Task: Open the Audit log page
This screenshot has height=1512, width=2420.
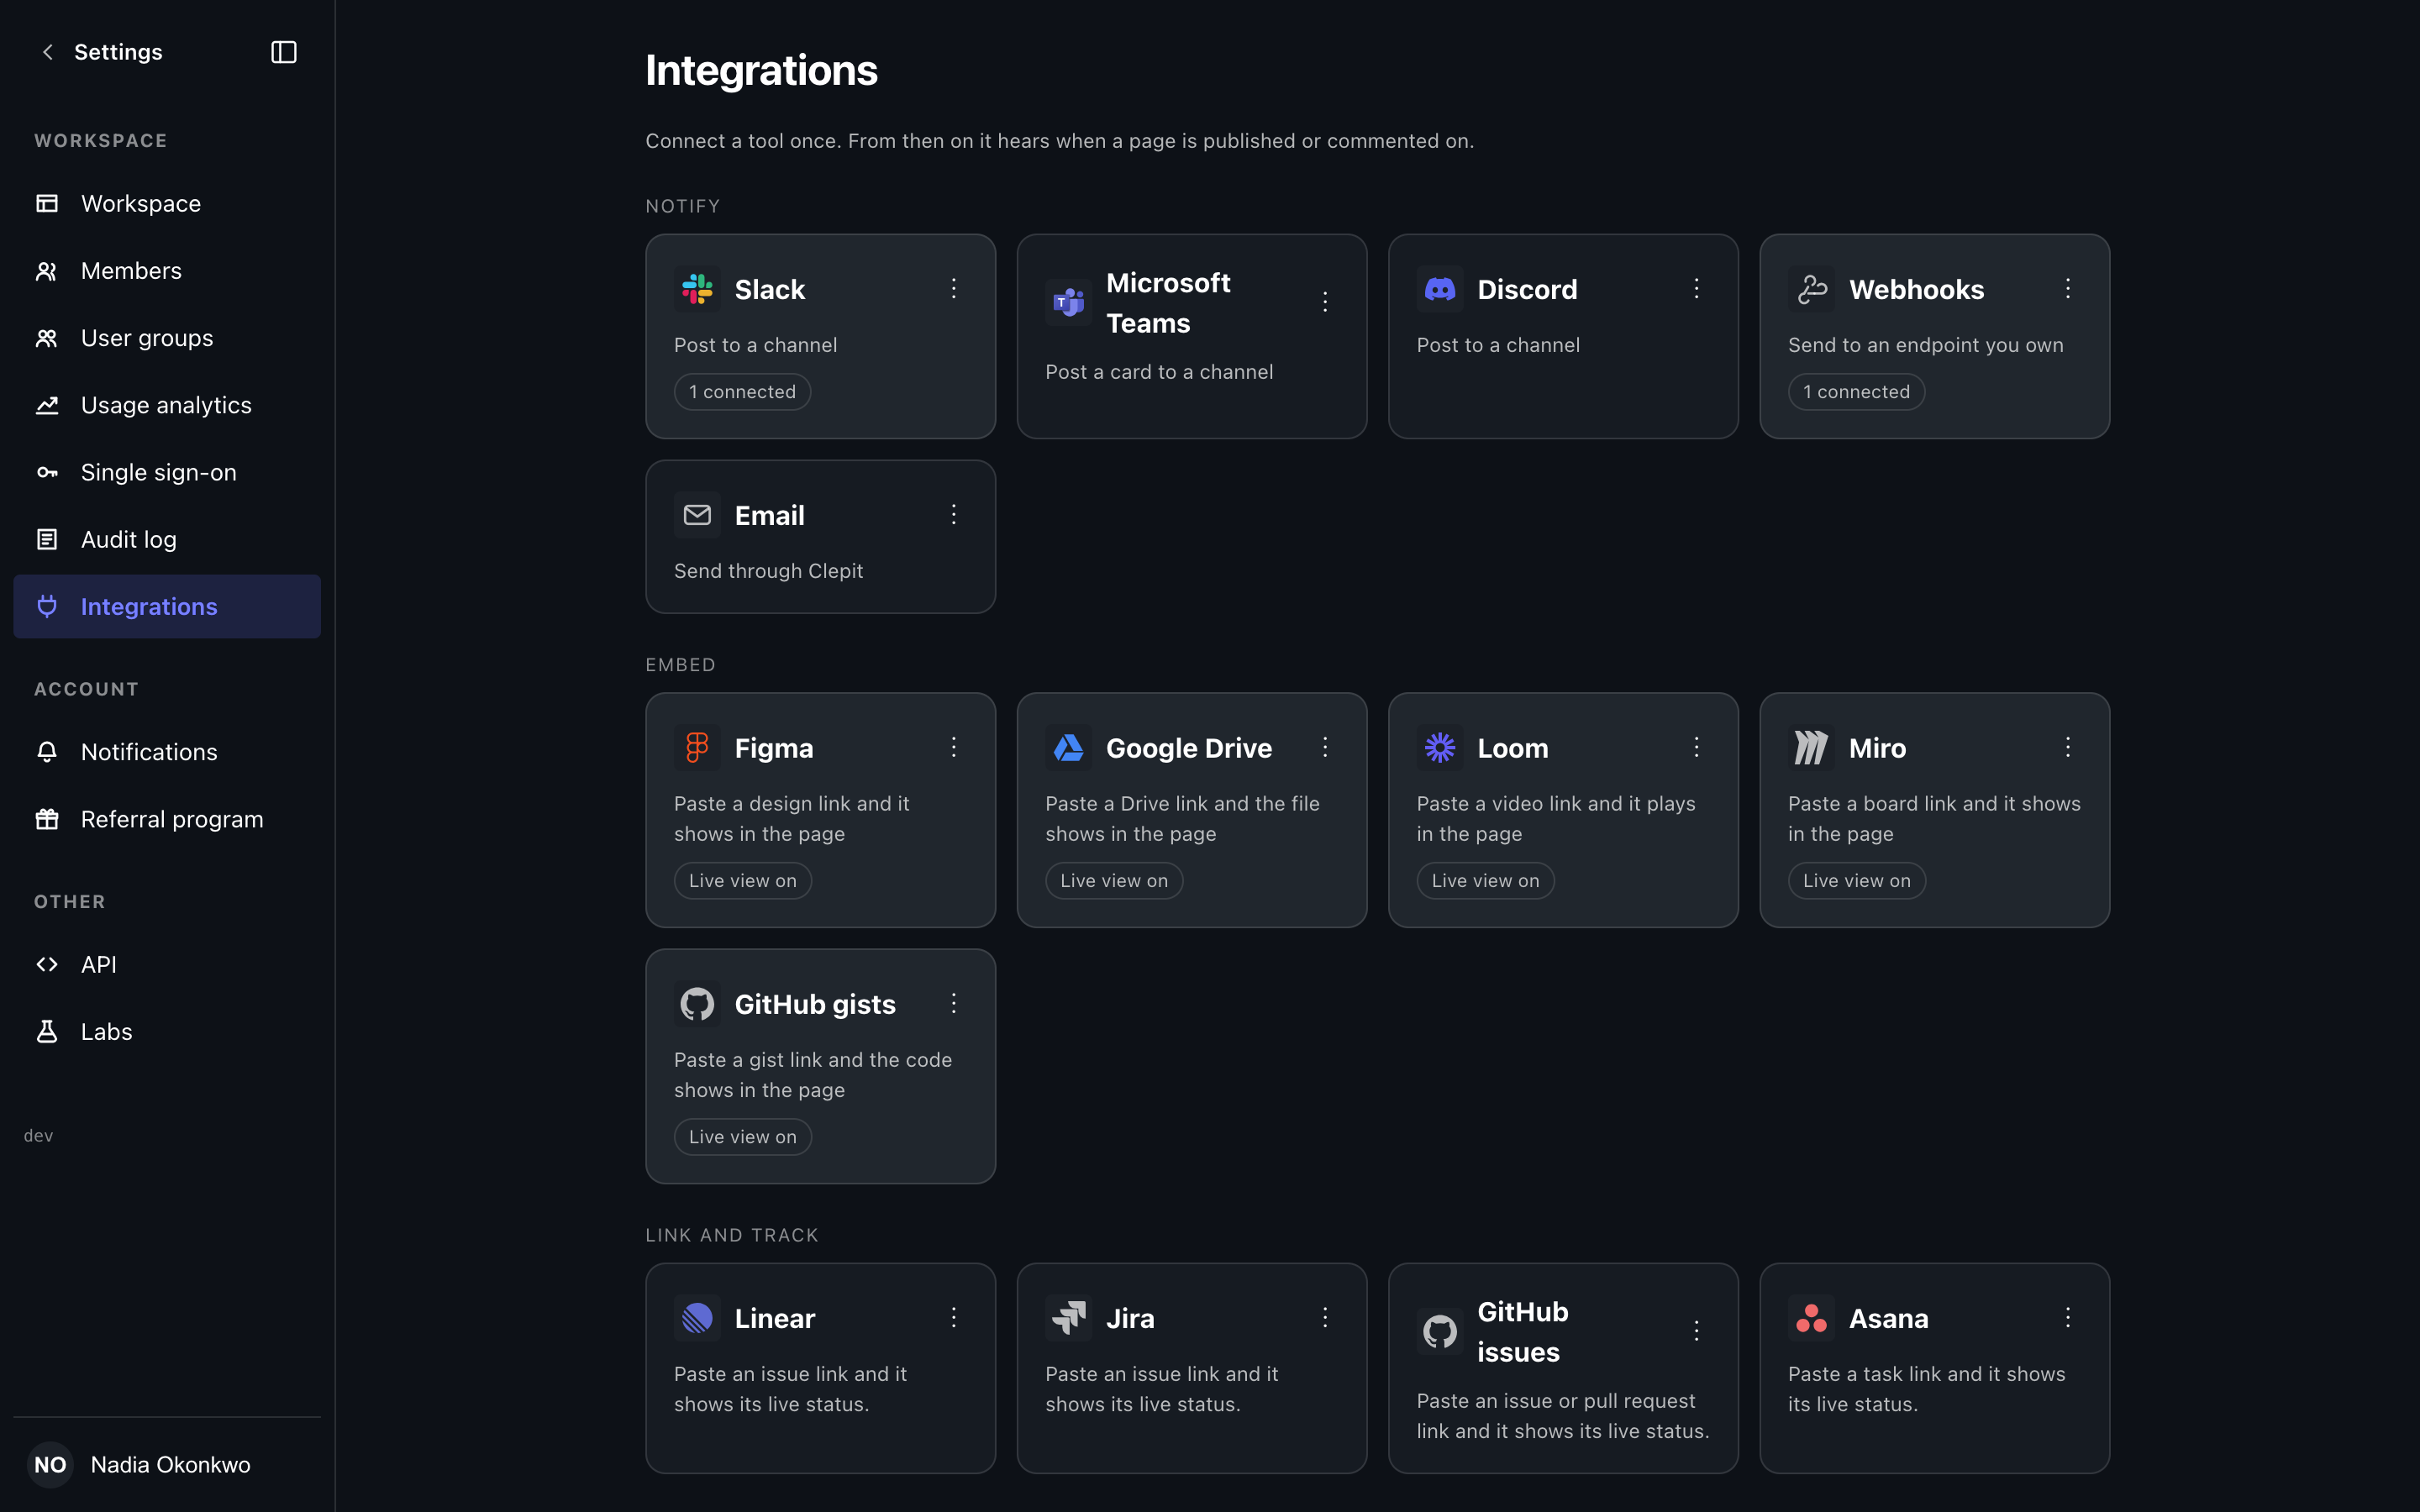Action: tap(167, 540)
